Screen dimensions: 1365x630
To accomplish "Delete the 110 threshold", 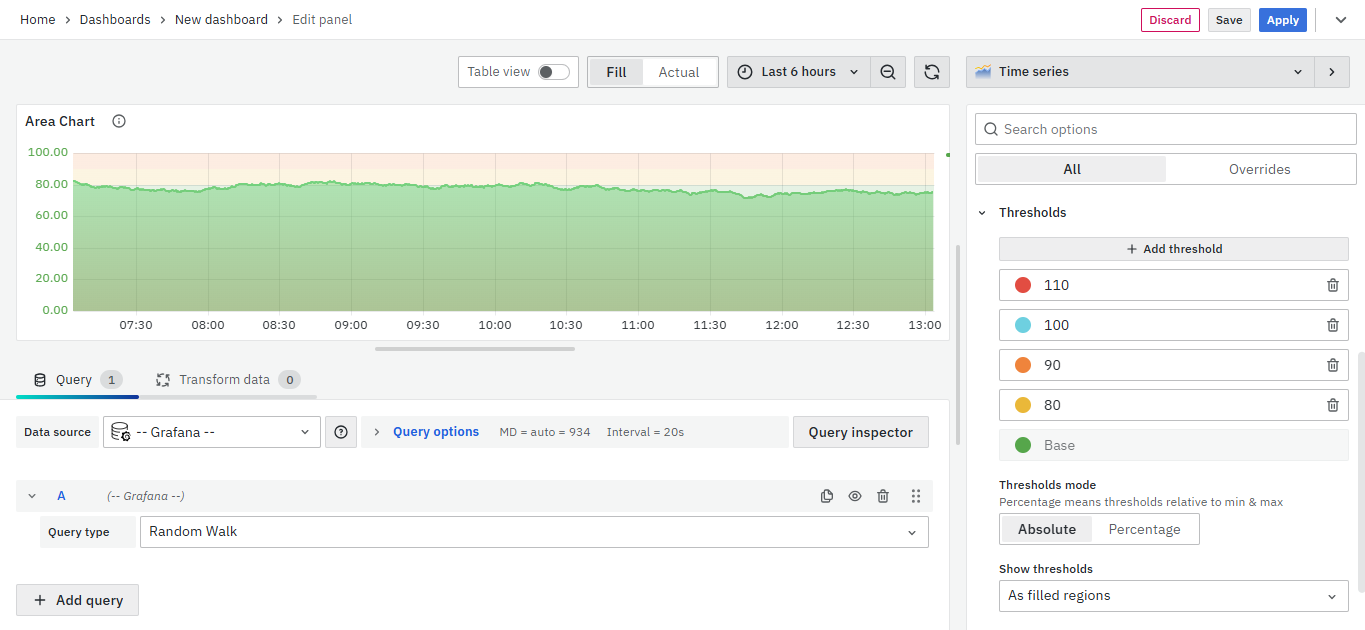I will (x=1332, y=285).
